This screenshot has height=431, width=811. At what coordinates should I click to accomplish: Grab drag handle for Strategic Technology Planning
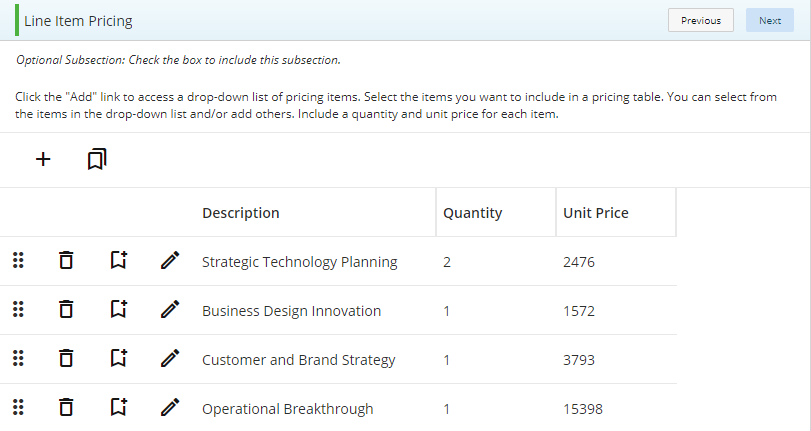click(18, 260)
